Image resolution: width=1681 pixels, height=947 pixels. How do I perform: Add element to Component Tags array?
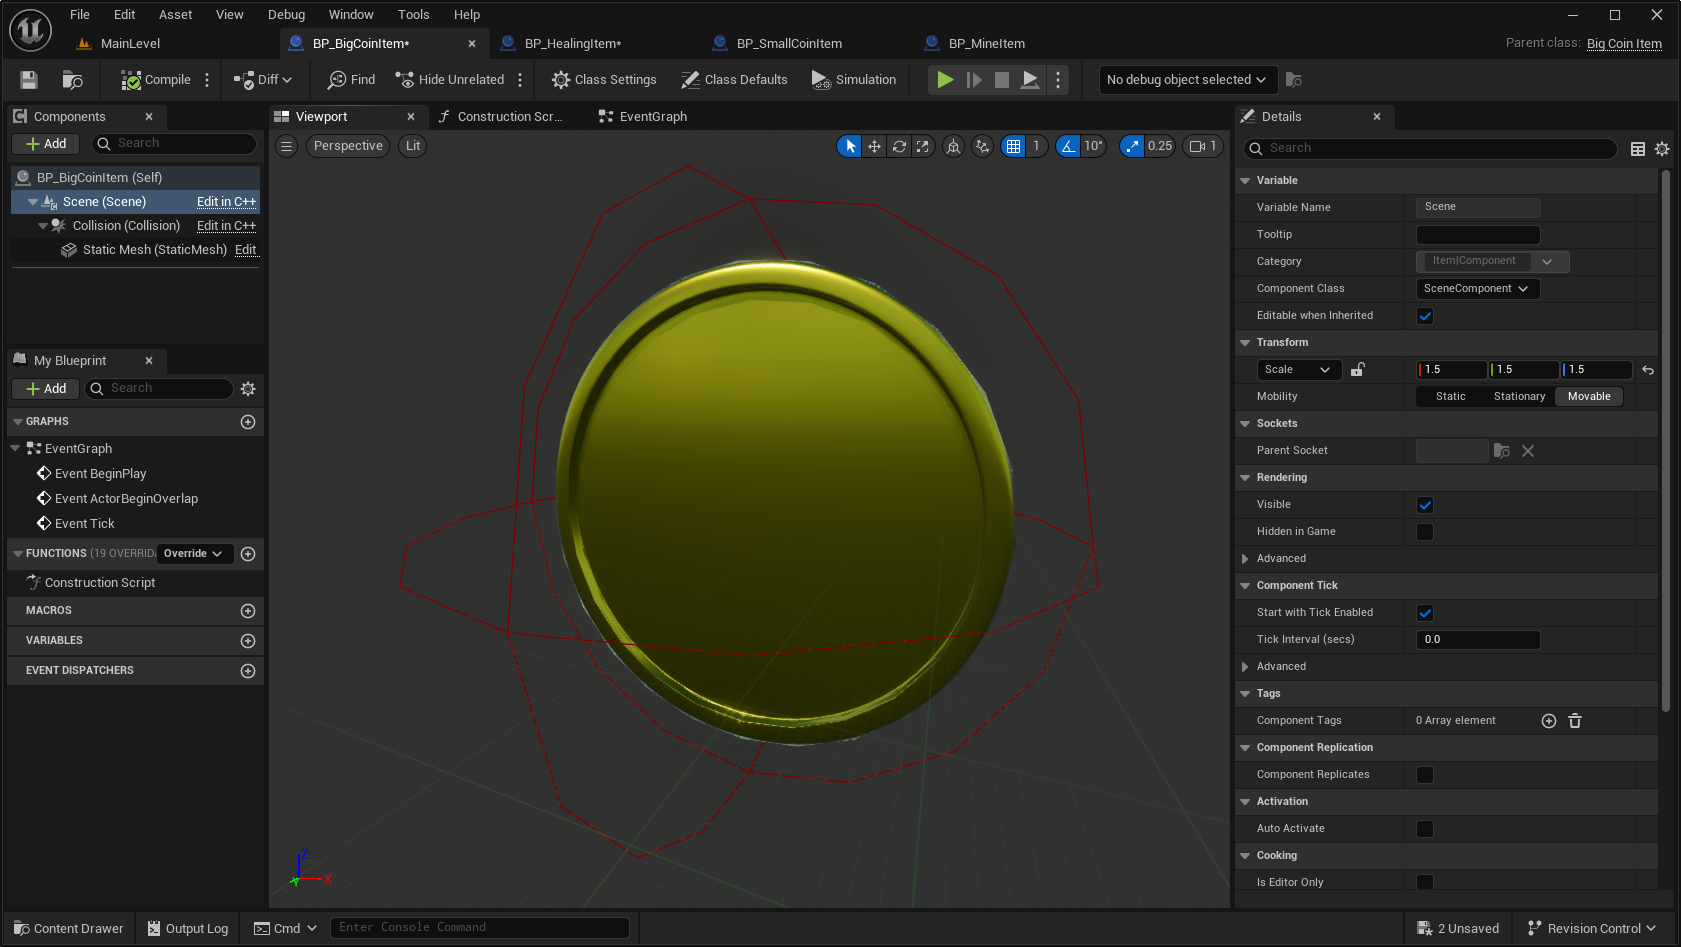pyautogui.click(x=1549, y=721)
